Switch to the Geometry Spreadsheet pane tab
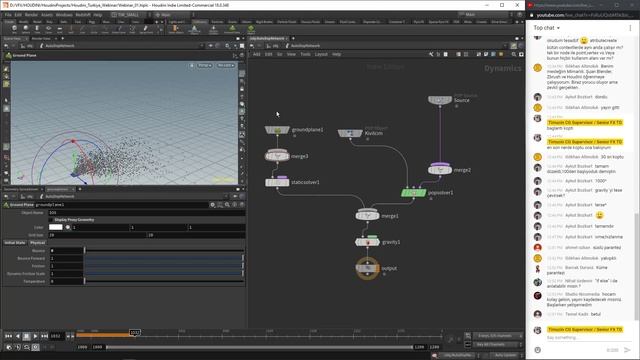Viewport: 640px width, 360px height. (21, 189)
